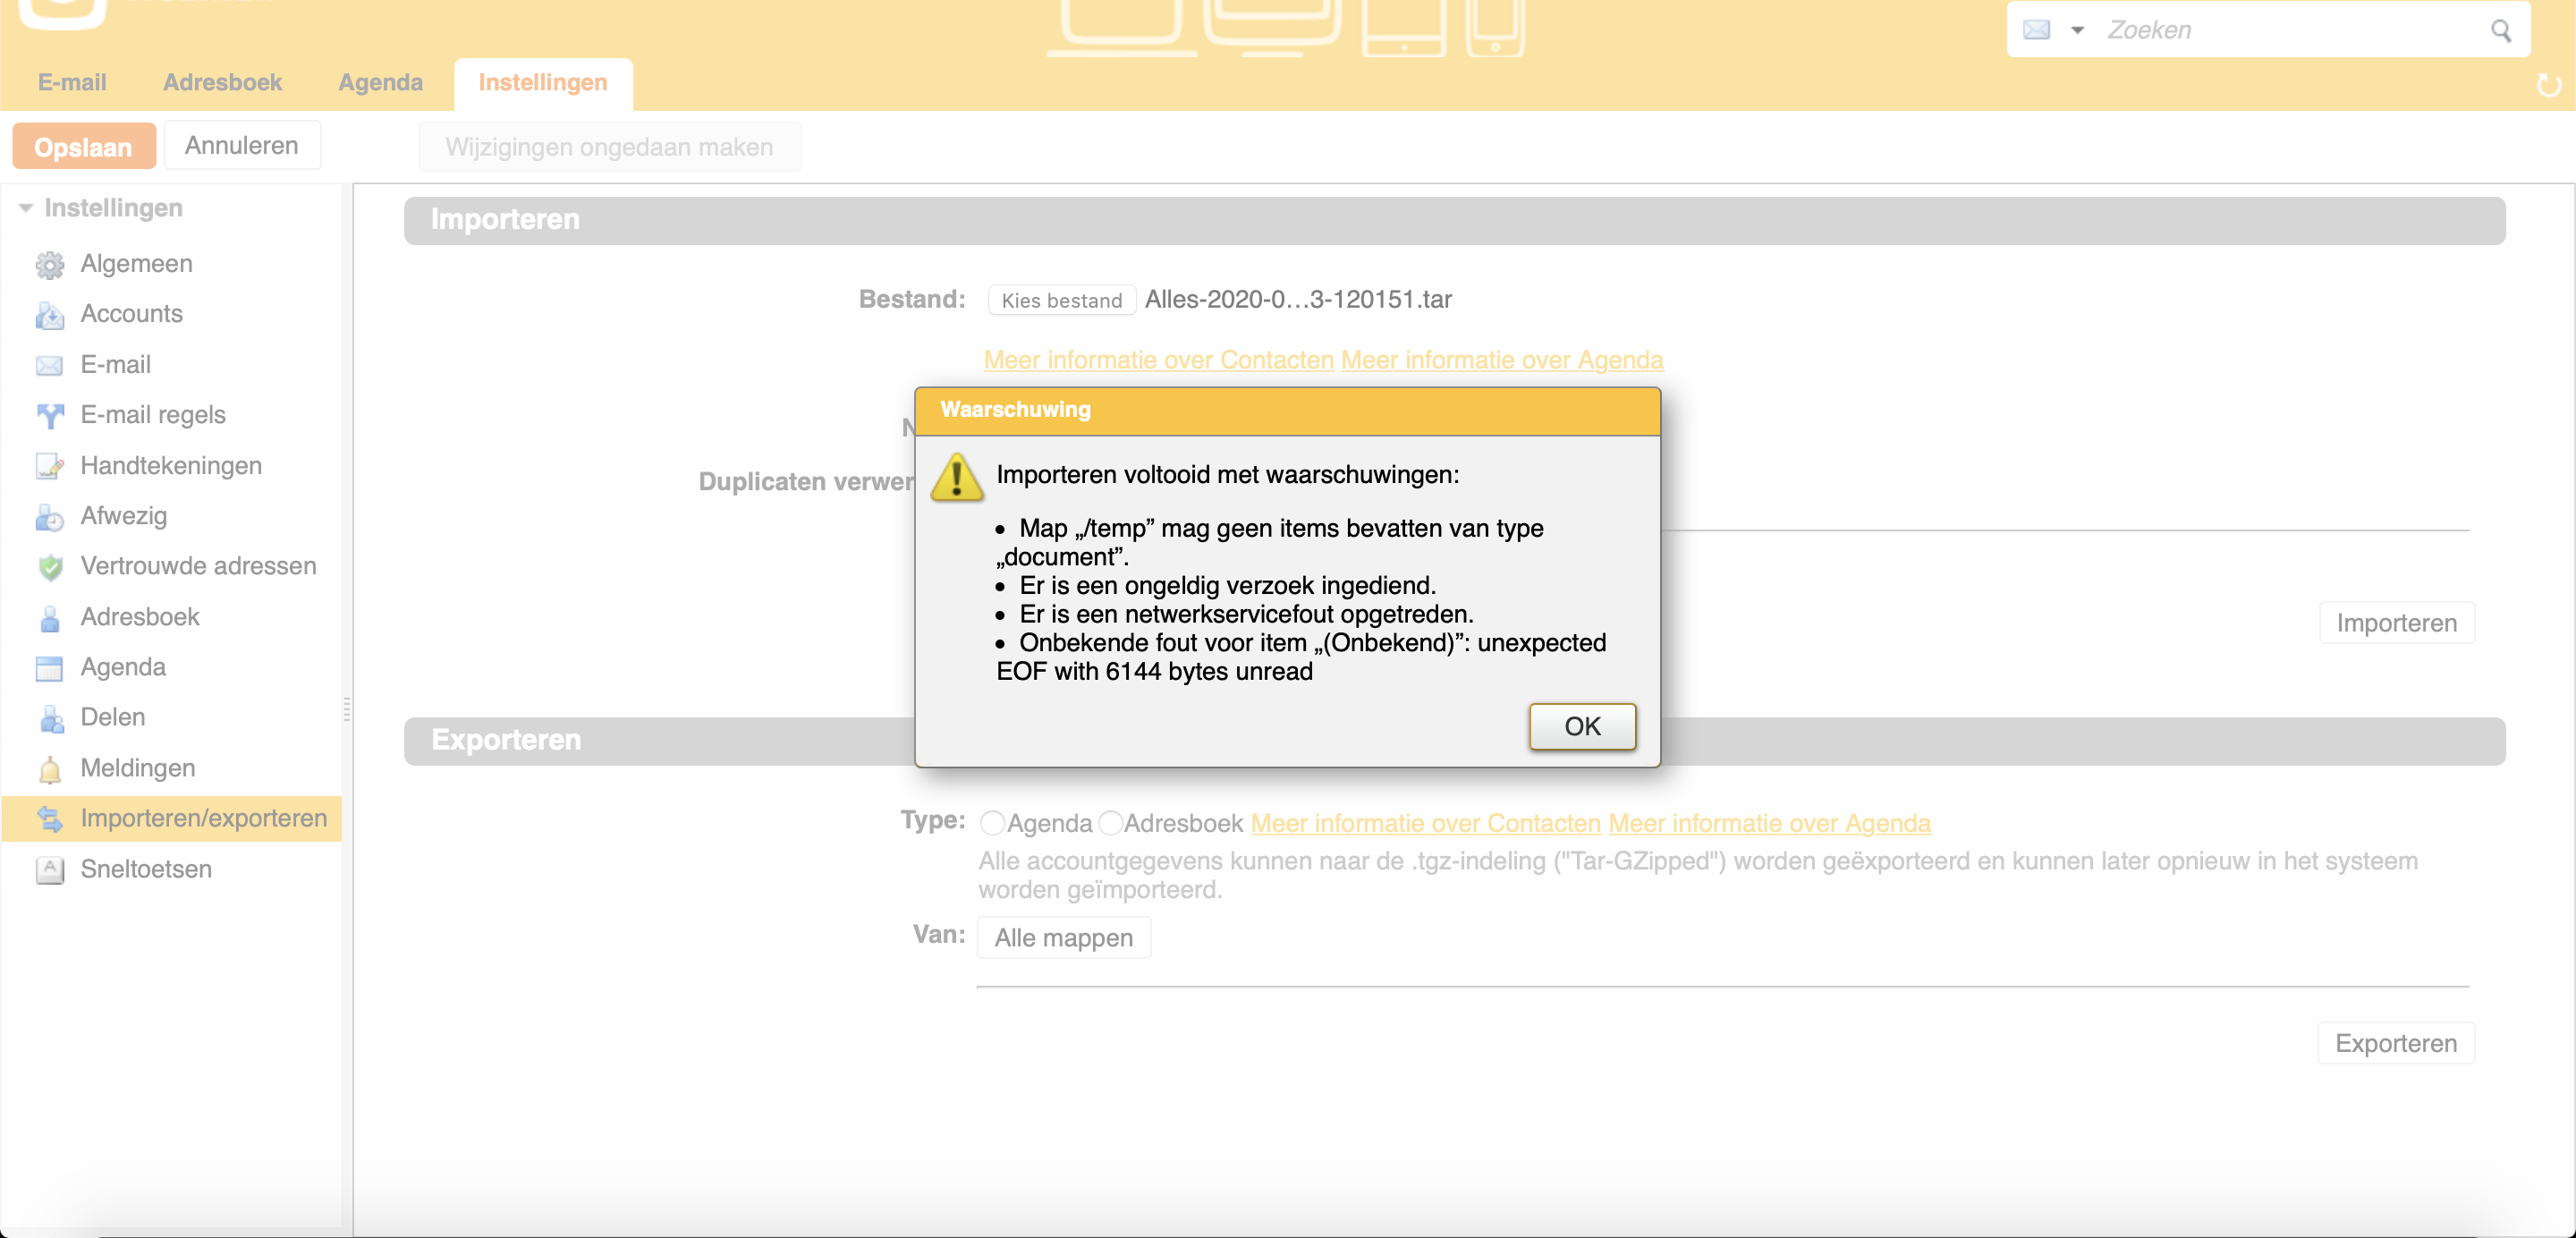The image size is (2576, 1238).
Task: Click the Kies bestand button
Action: 1061,300
